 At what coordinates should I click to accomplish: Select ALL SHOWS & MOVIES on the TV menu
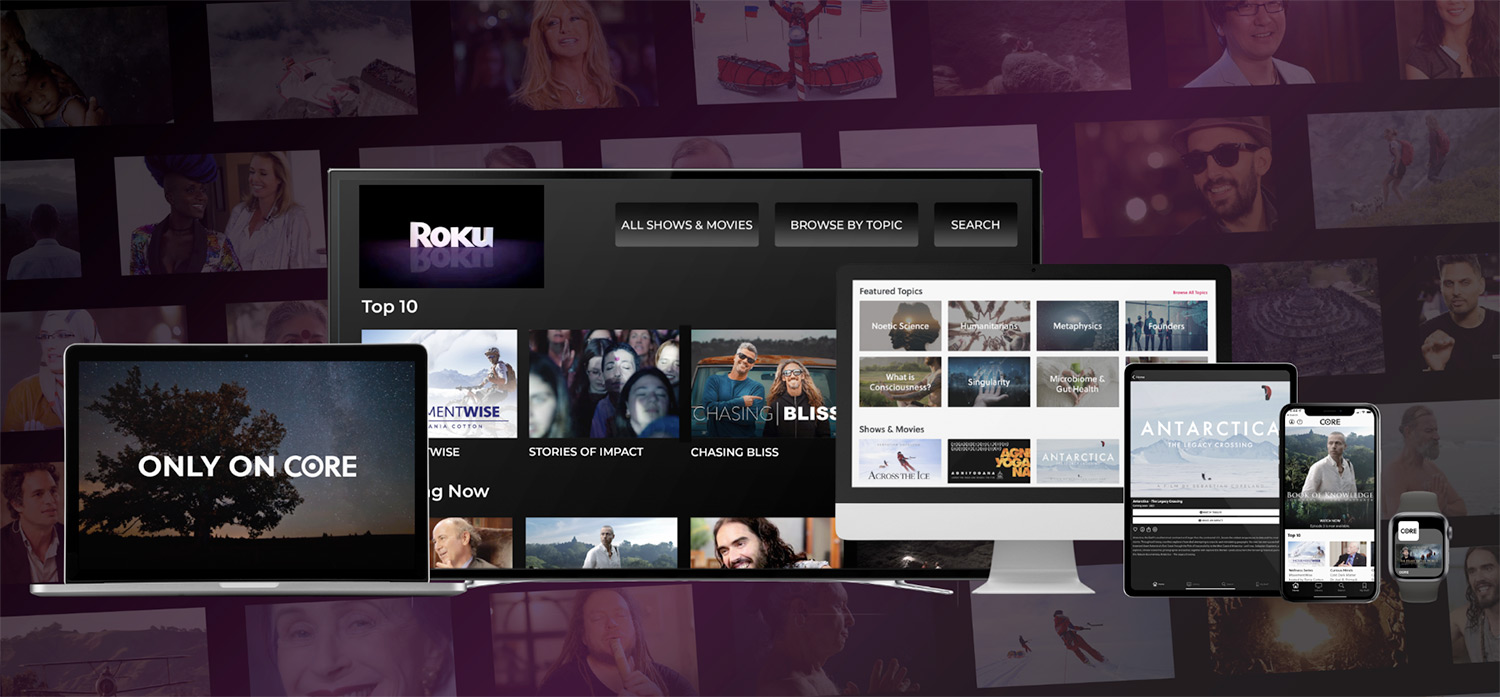687,224
